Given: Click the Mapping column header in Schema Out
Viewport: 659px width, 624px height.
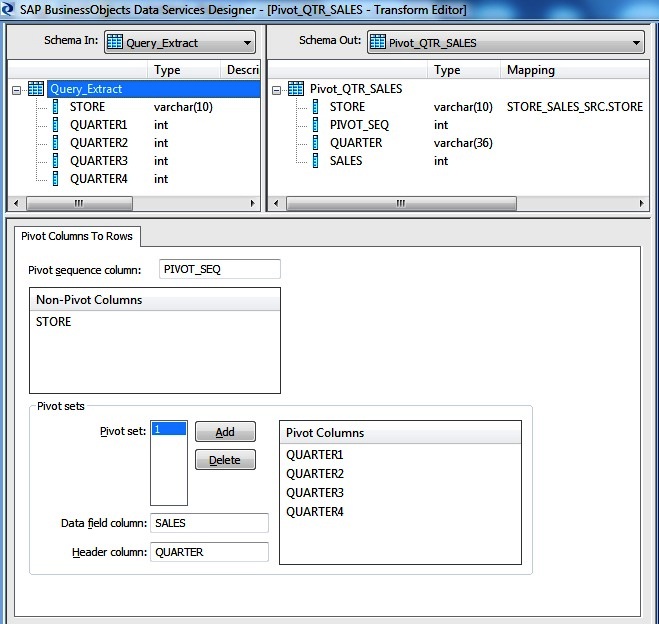Looking at the screenshot, I should tap(574, 70).
